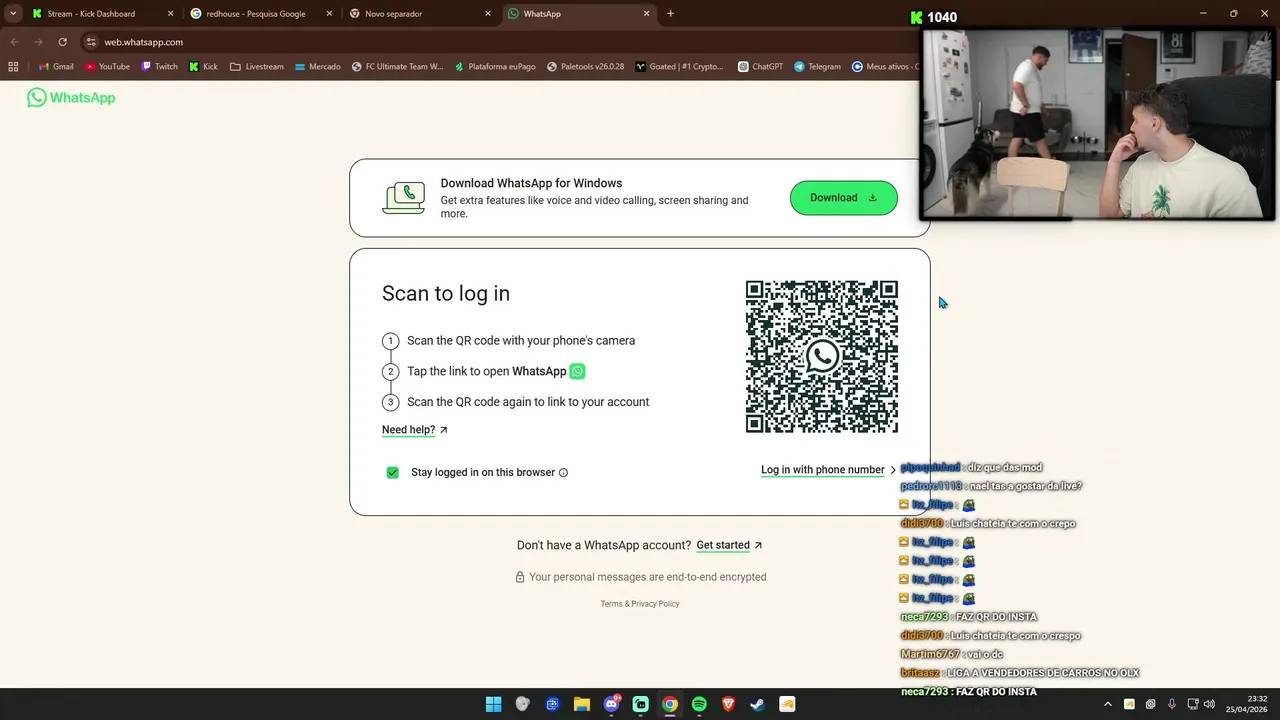The height and width of the screenshot is (720, 1280).
Task: Reload the current page
Action: coord(62,42)
